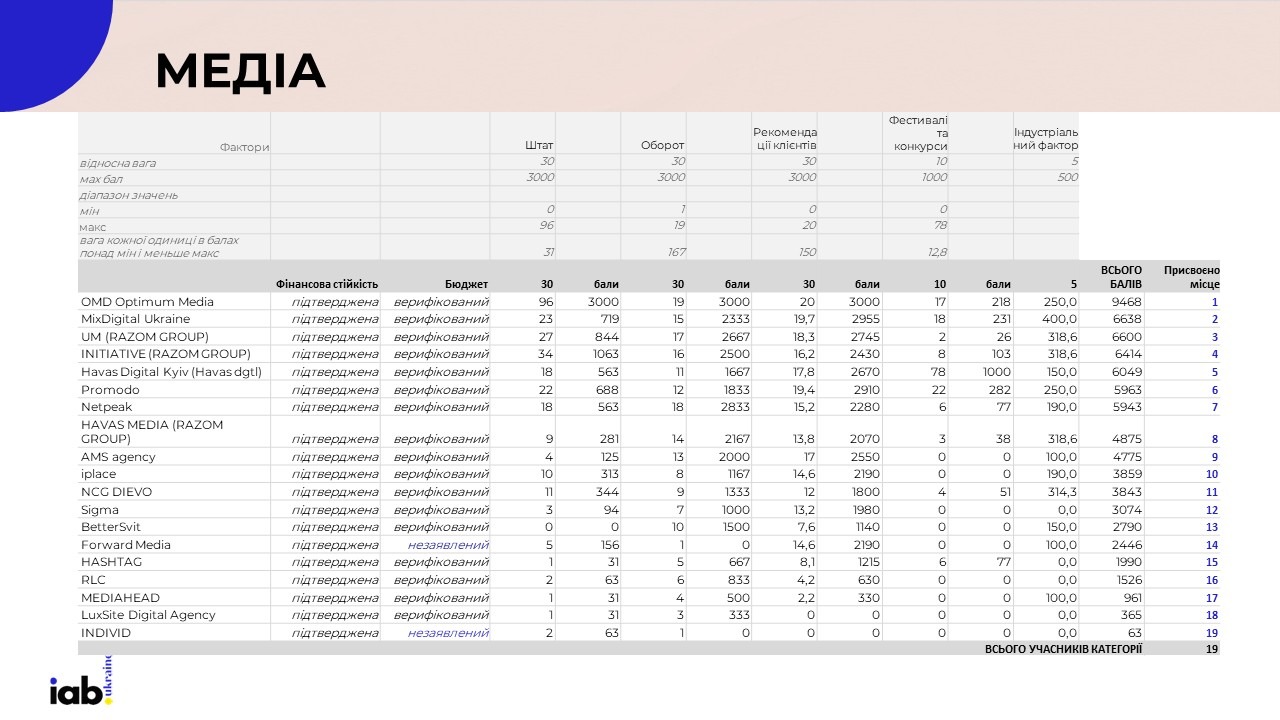Viewport: 1280px width, 720px height.
Task: Click the Присвоєно місце column header
Action: [x=1191, y=277]
